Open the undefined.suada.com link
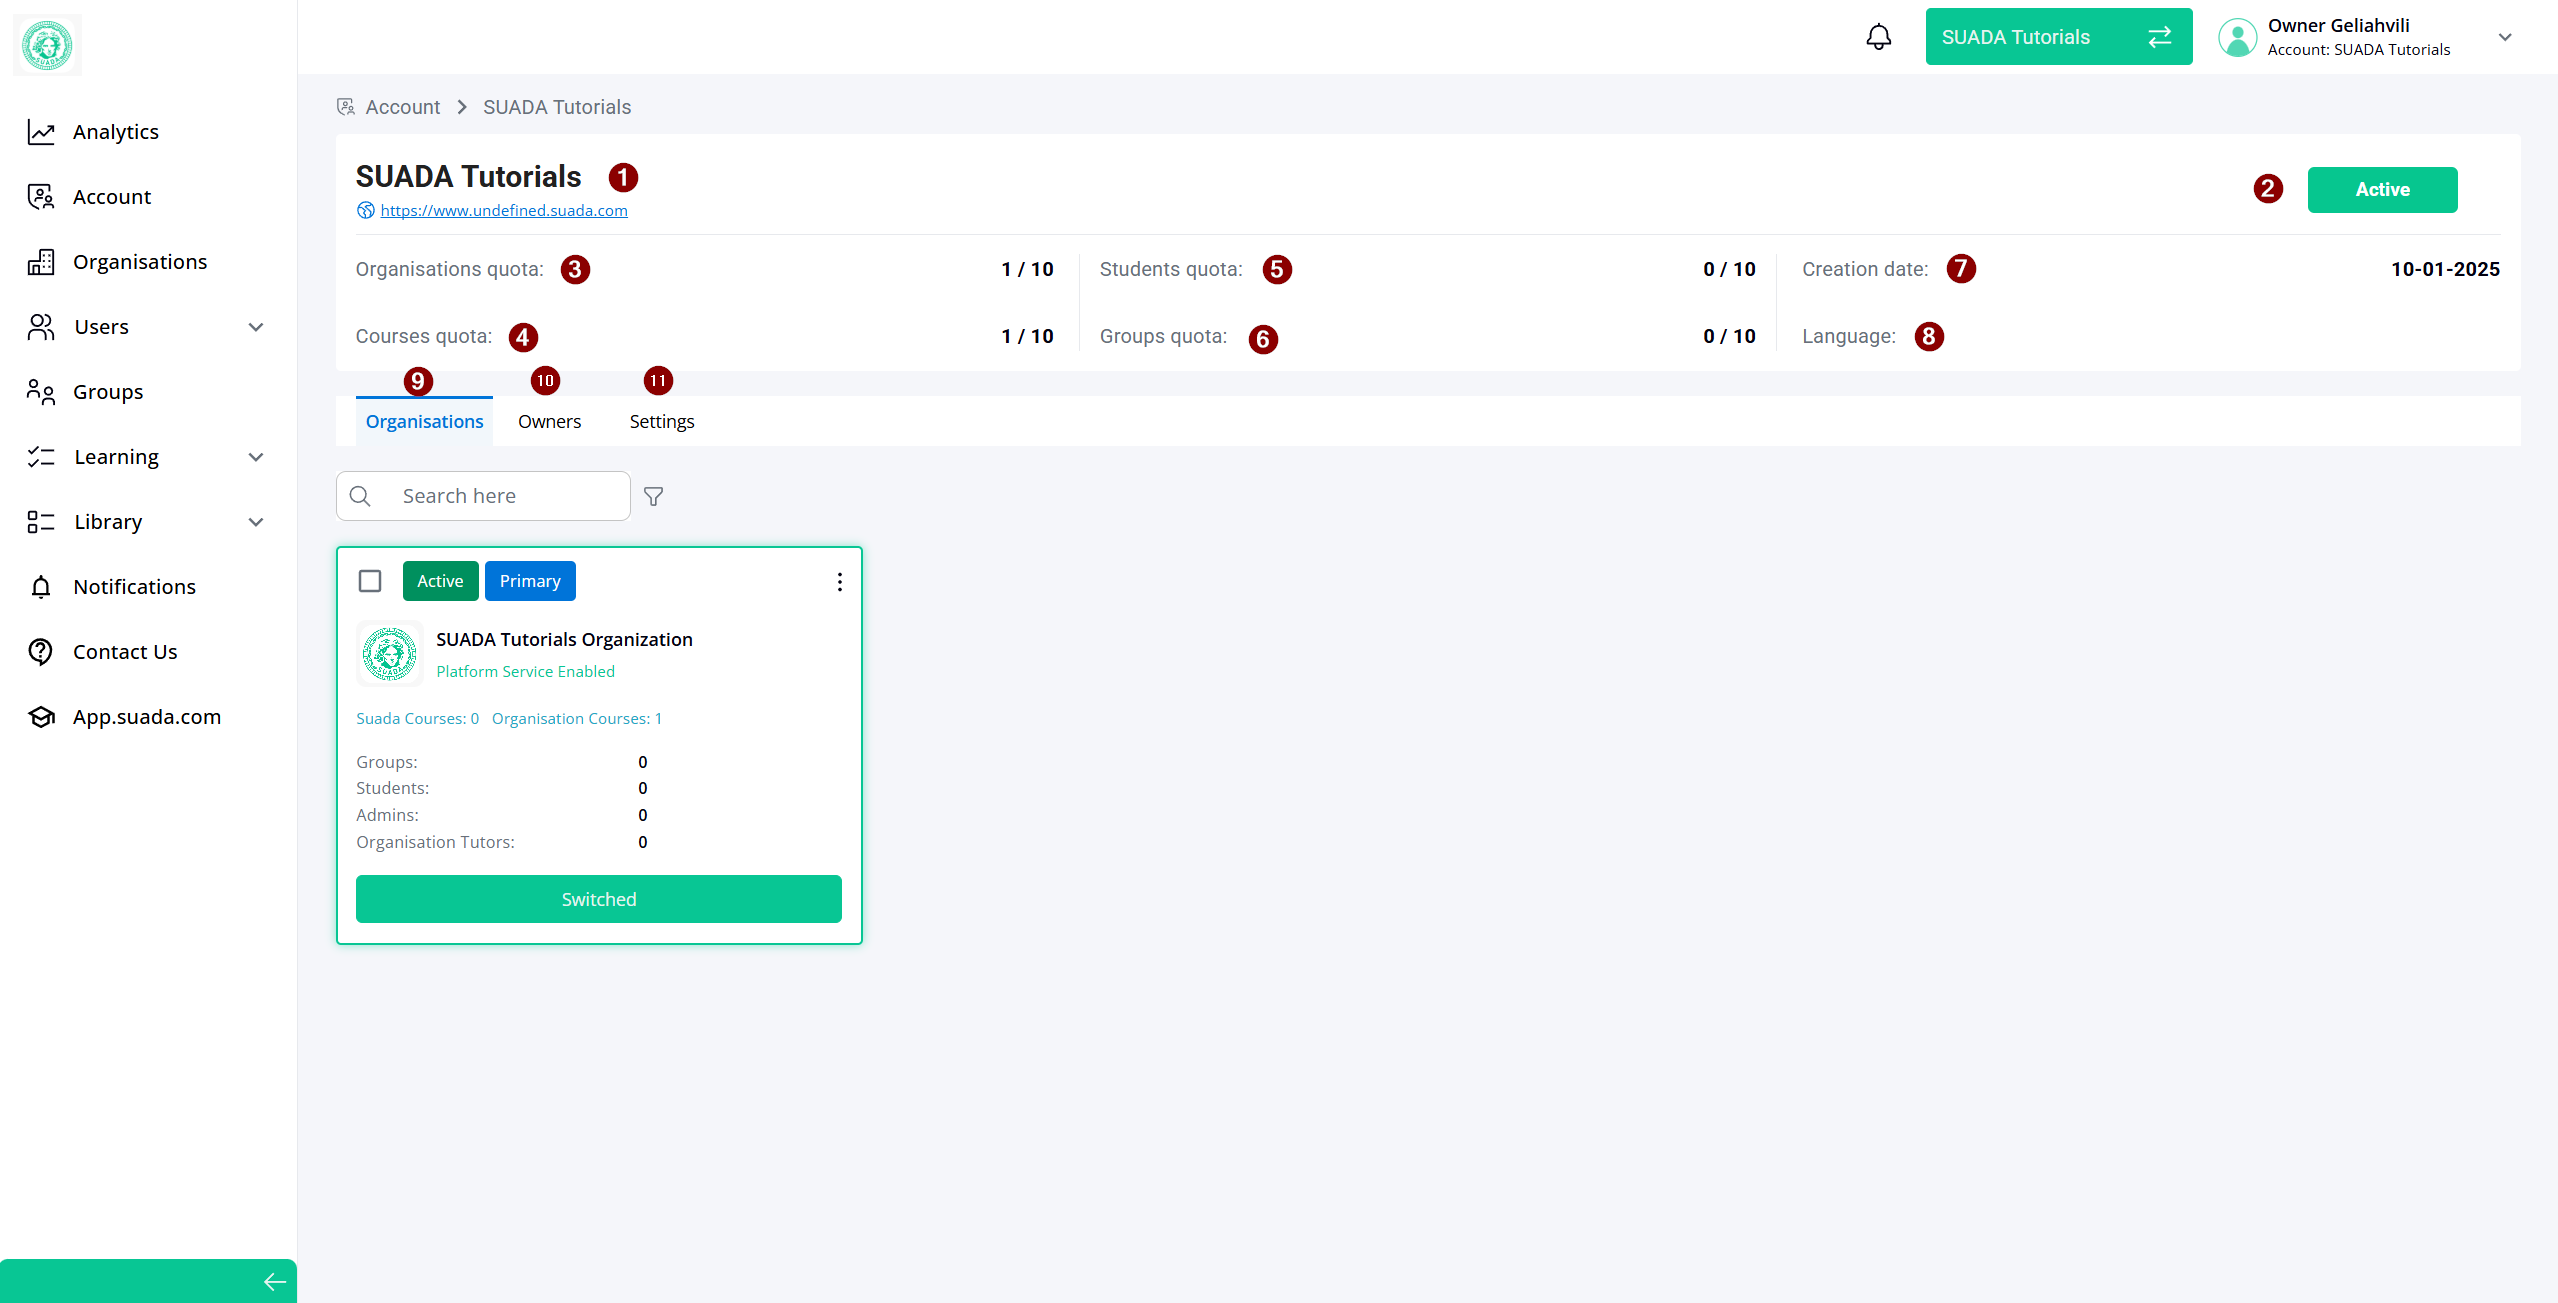The image size is (2558, 1303). point(503,211)
